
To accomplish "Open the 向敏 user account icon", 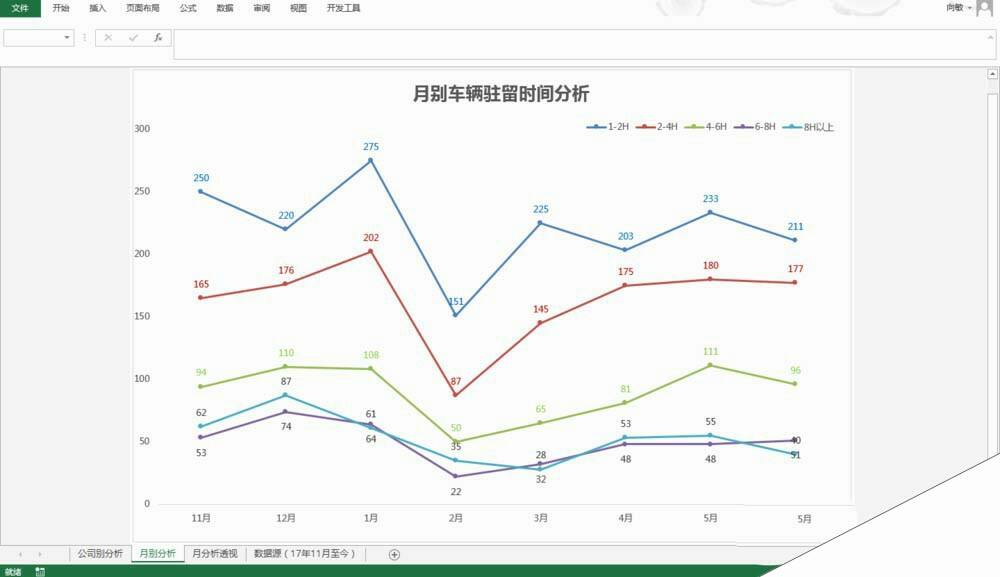I will click(984, 8).
